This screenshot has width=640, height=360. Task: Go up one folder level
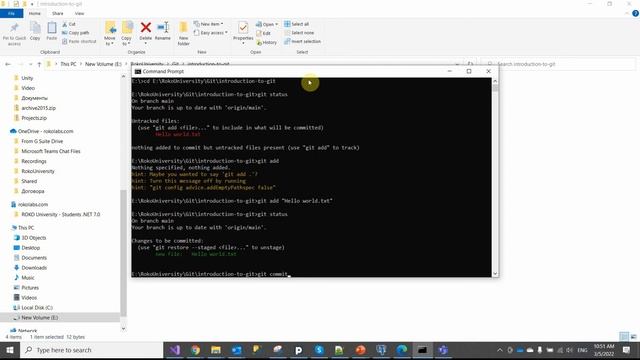pos(39,64)
